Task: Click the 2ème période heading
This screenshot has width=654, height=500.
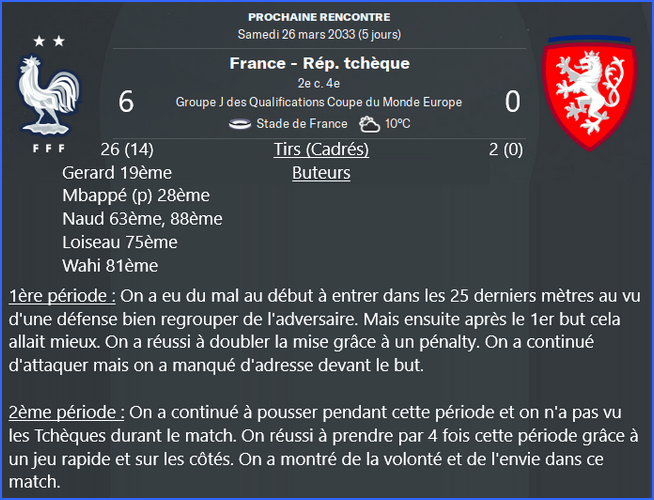Action: click(67, 412)
